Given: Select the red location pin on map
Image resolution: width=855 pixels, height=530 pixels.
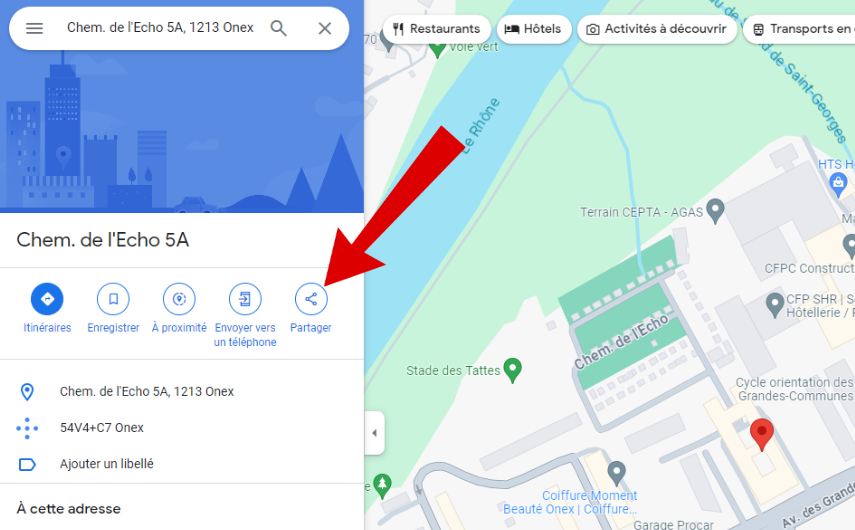Looking at the screenshot, I should pyautogui.click(x=762, y=435).
